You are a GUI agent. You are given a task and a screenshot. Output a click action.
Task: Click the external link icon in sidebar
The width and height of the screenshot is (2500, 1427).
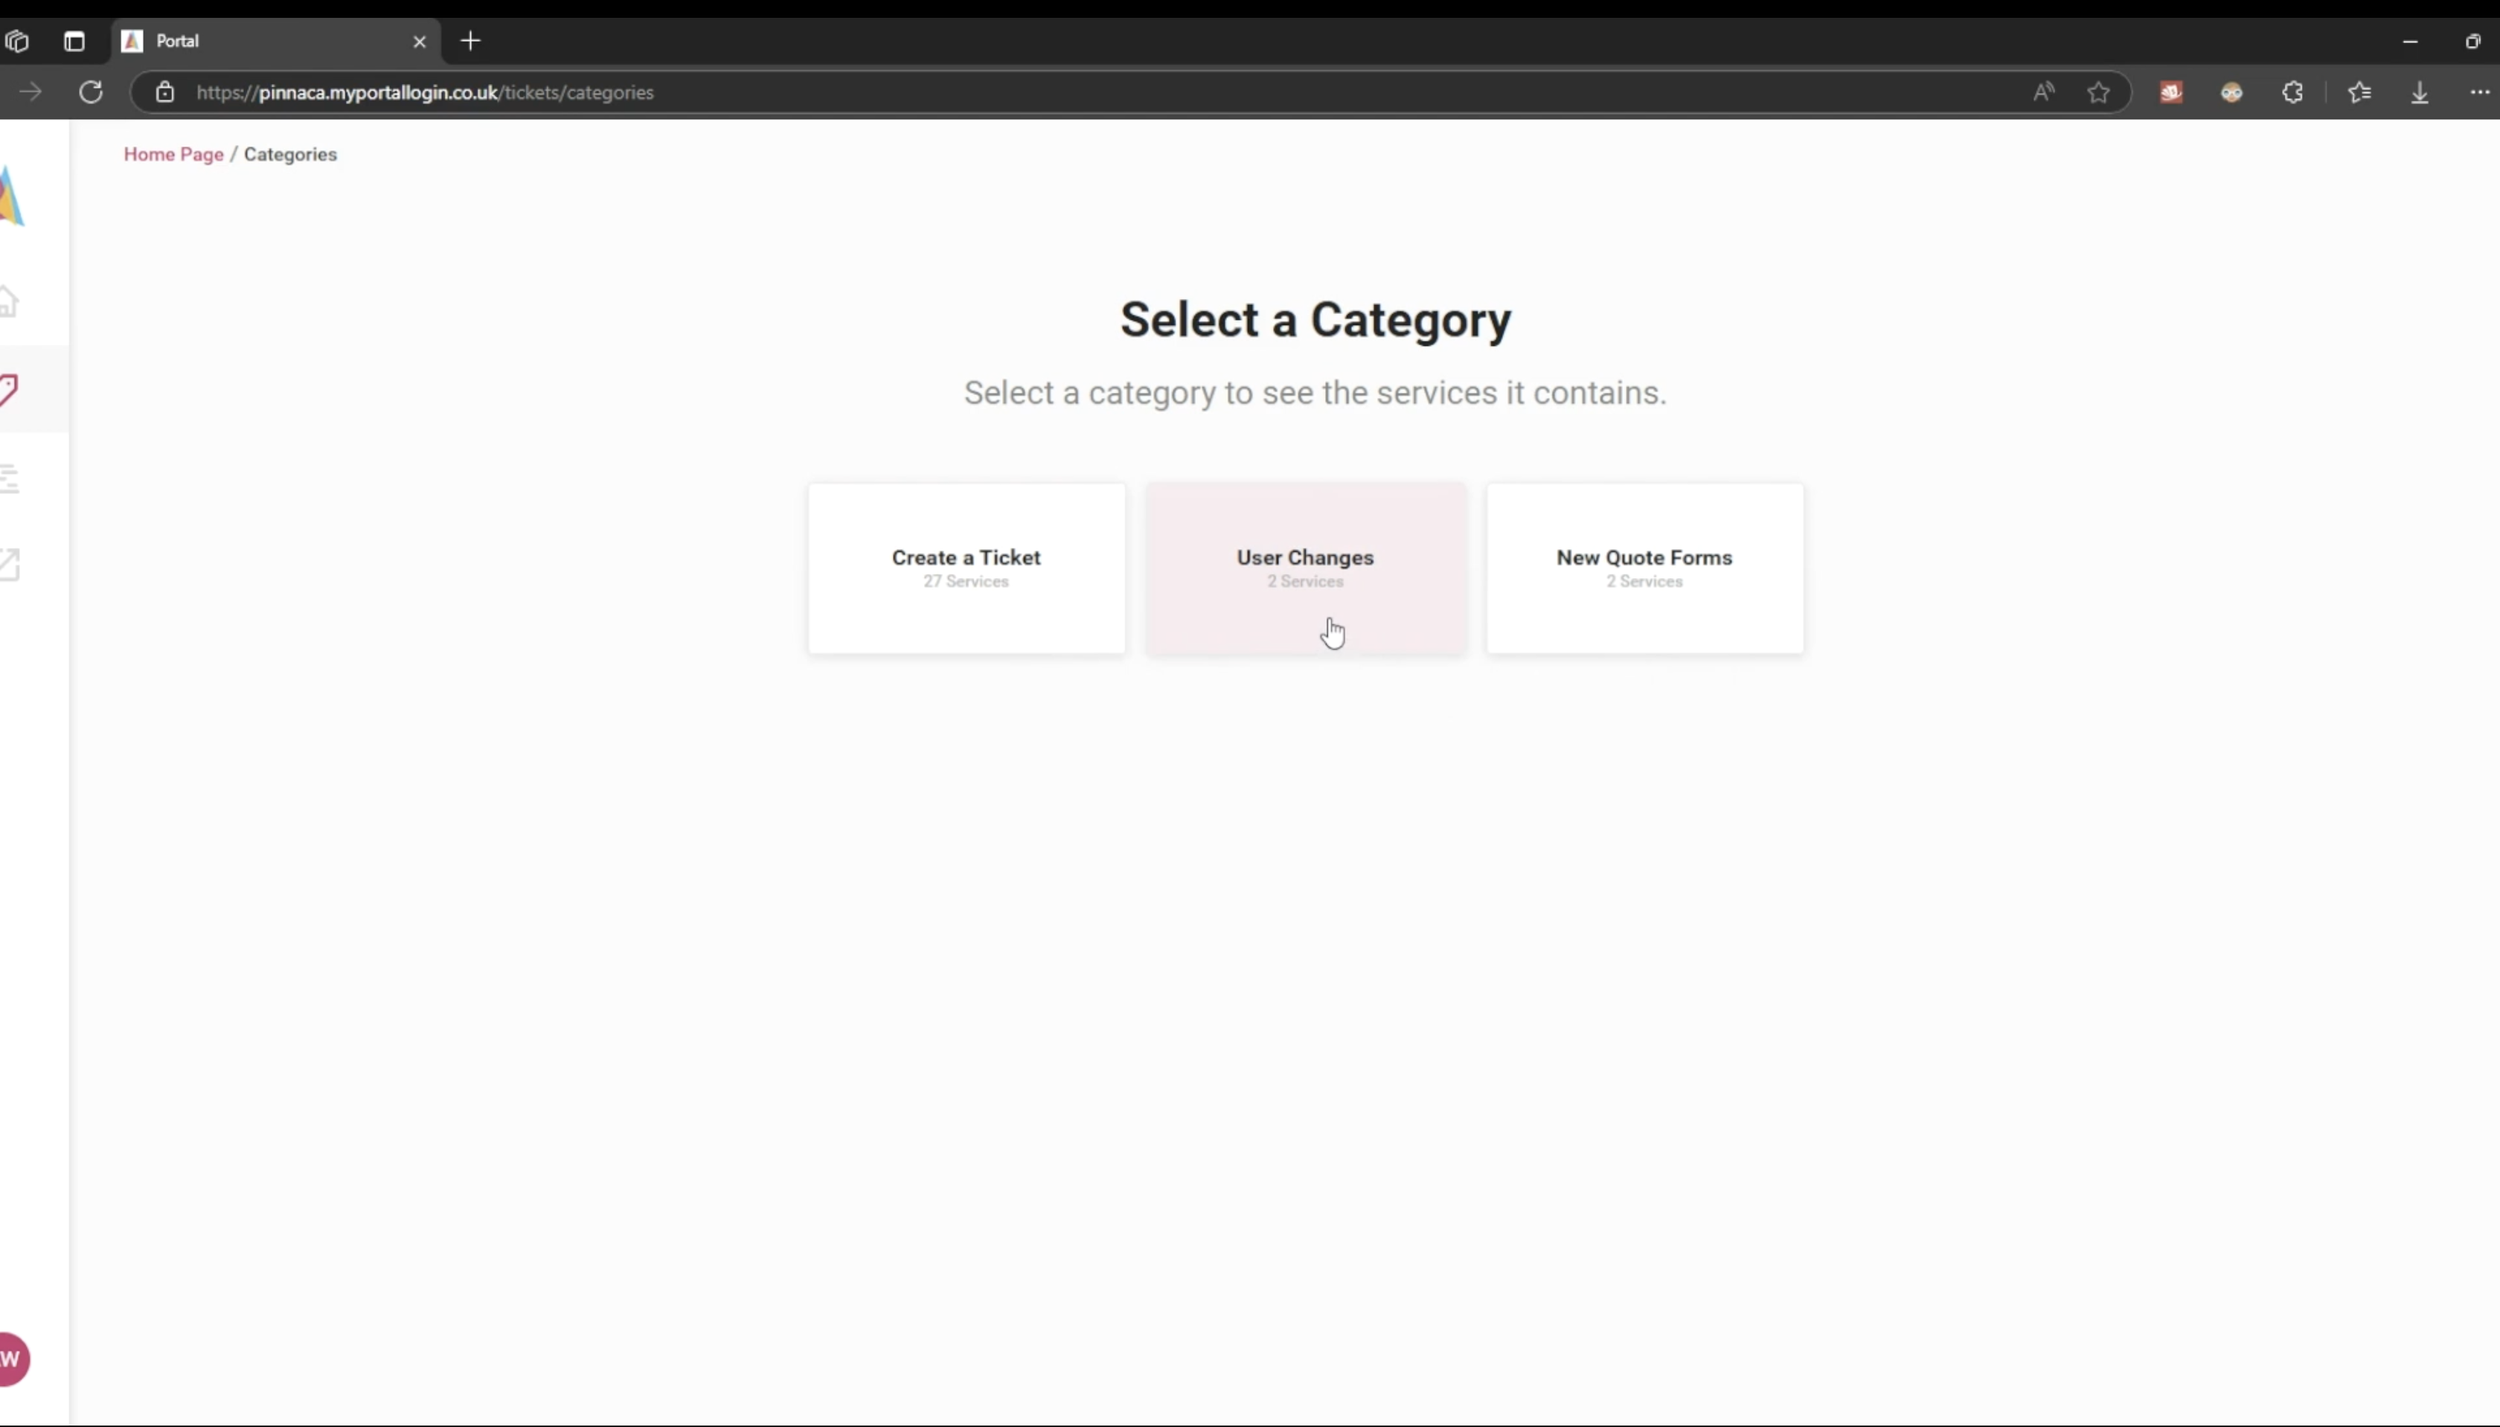click(x=10, y=564)
